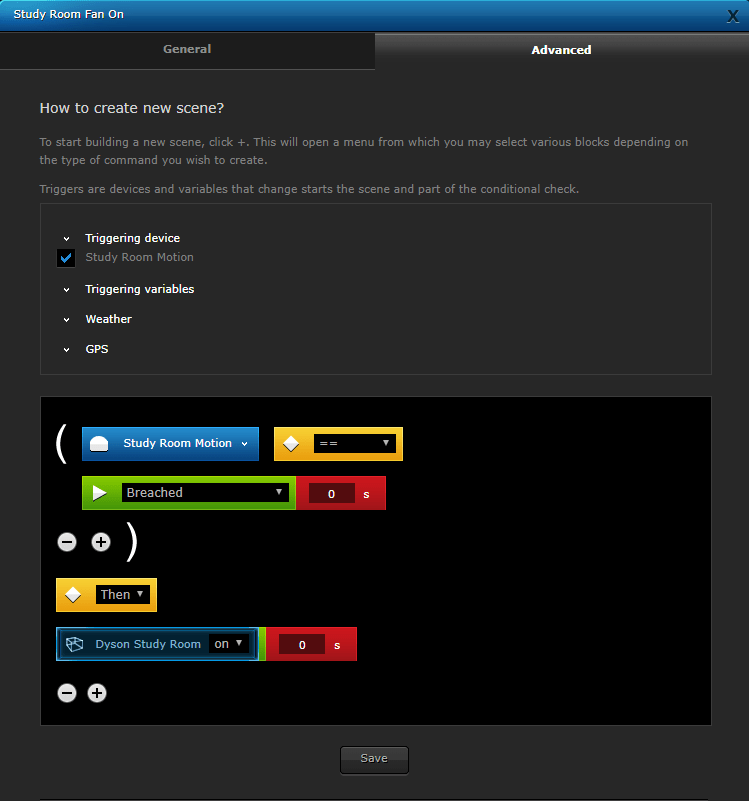The width and height of the screenshot is (749, 801).
Task: Click the Breached delay seconds field
Action: pos(331,494)
